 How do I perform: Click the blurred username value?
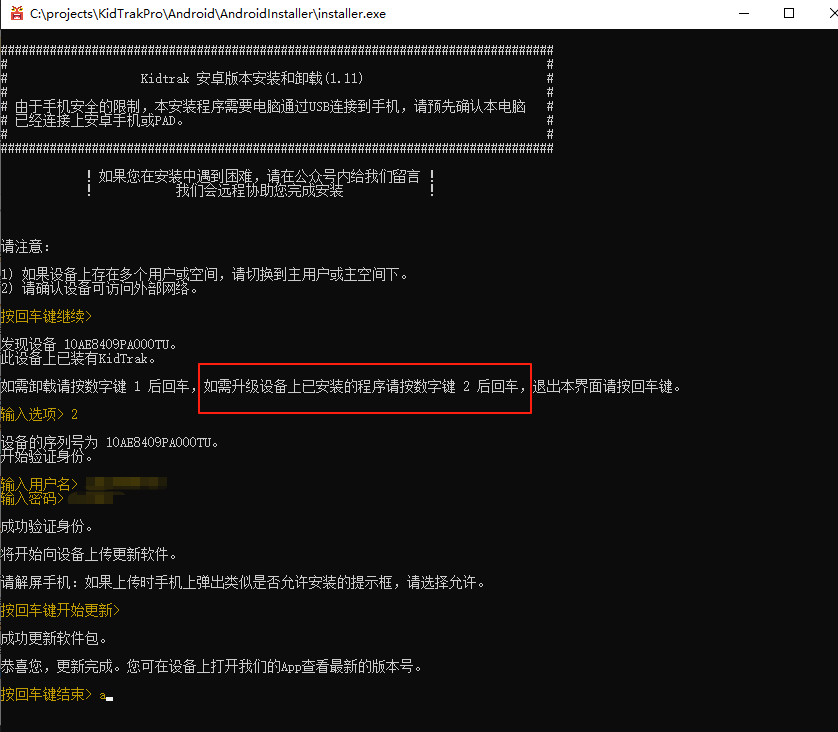pyautogui.click(x=126, y=484)
